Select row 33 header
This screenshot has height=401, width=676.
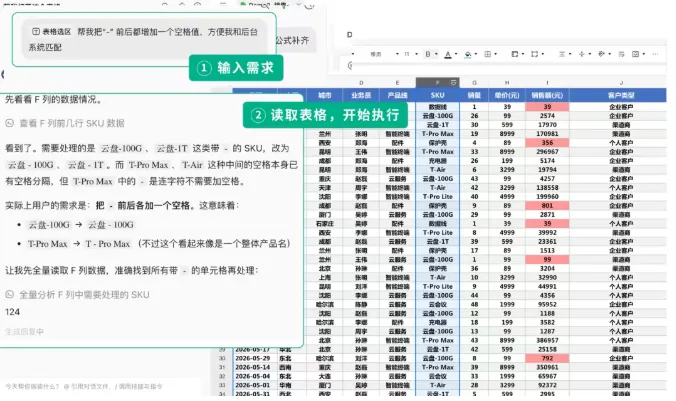click(222, 385)
